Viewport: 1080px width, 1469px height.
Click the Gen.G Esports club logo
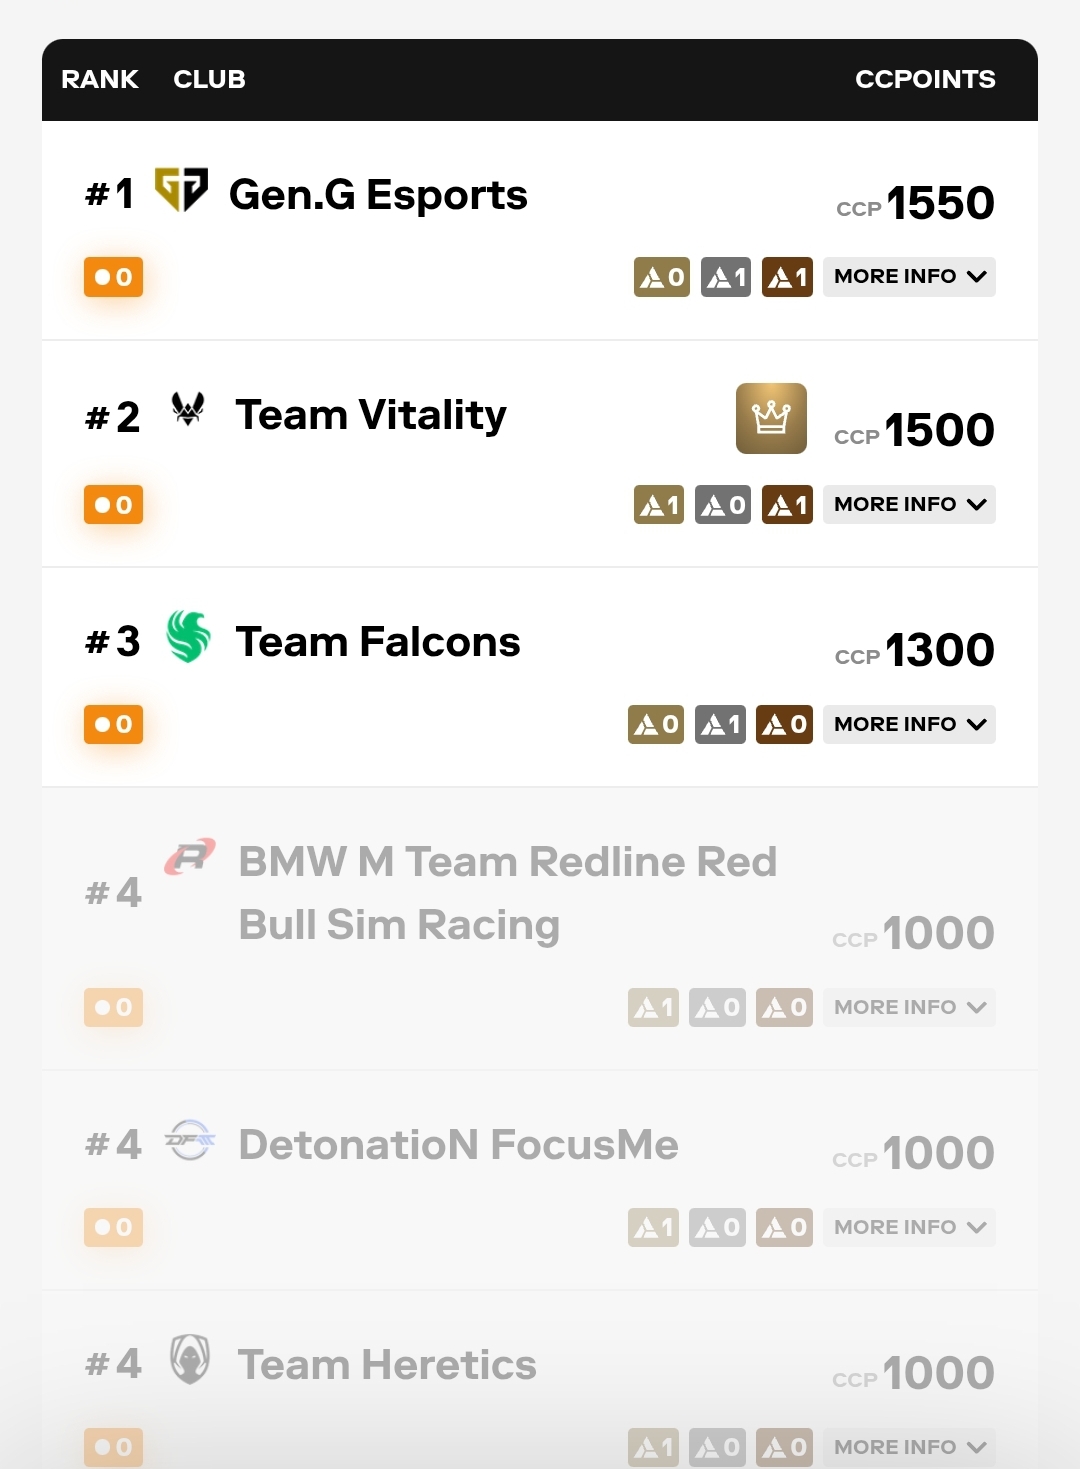(x=181, y=190)
